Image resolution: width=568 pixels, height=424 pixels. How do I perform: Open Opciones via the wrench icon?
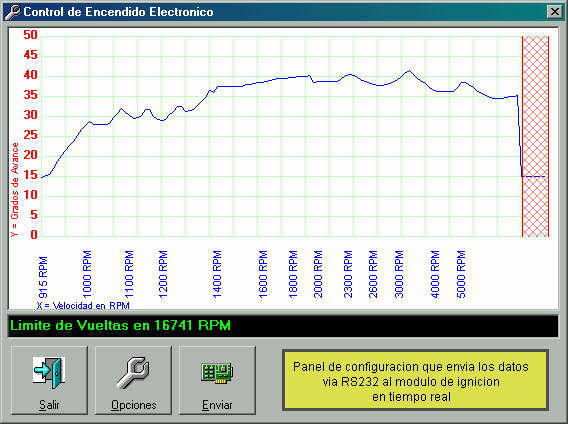click(133, 373)
